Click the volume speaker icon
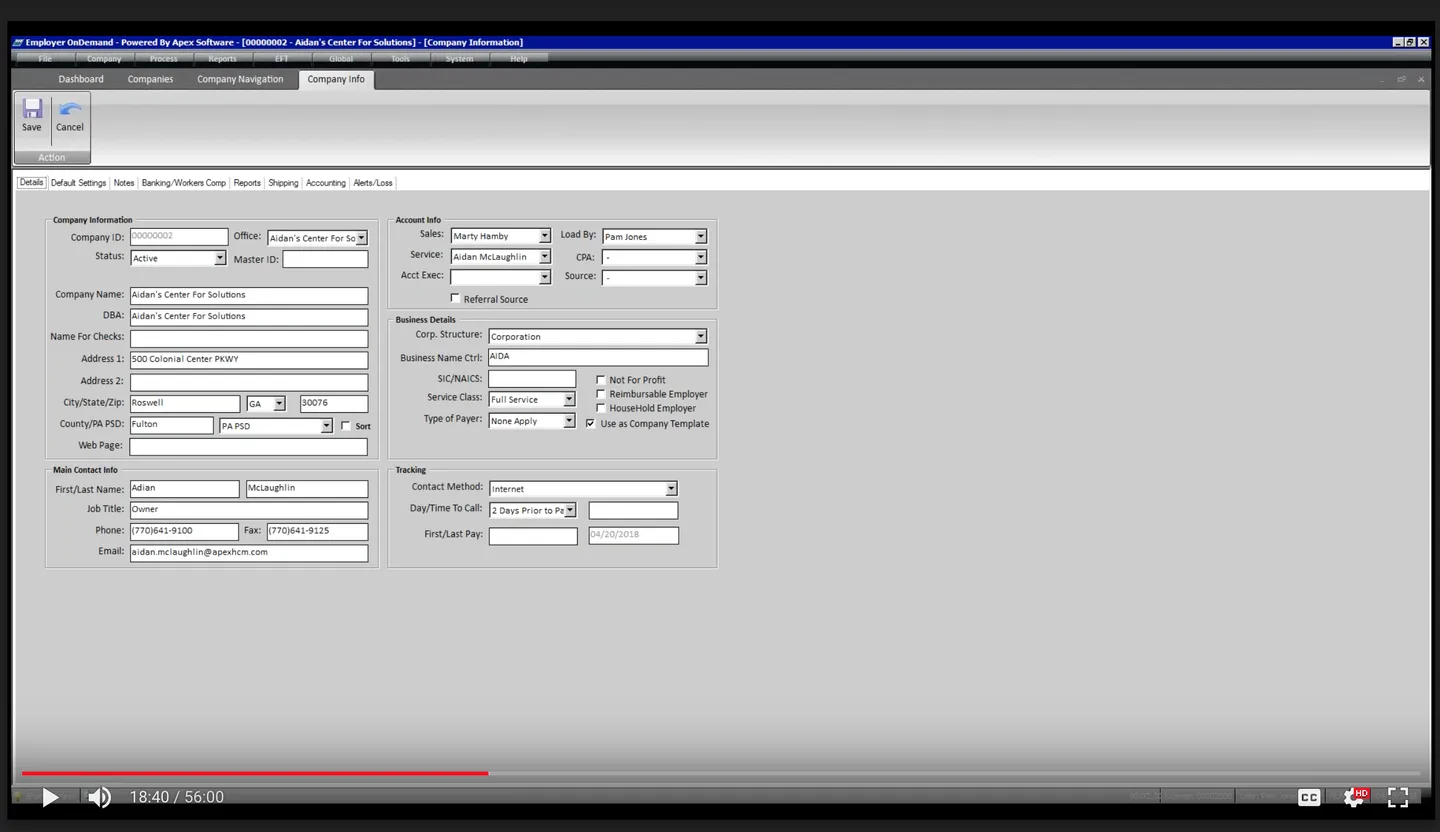Screen dimensions: 1440x832 tap(98, 797)
